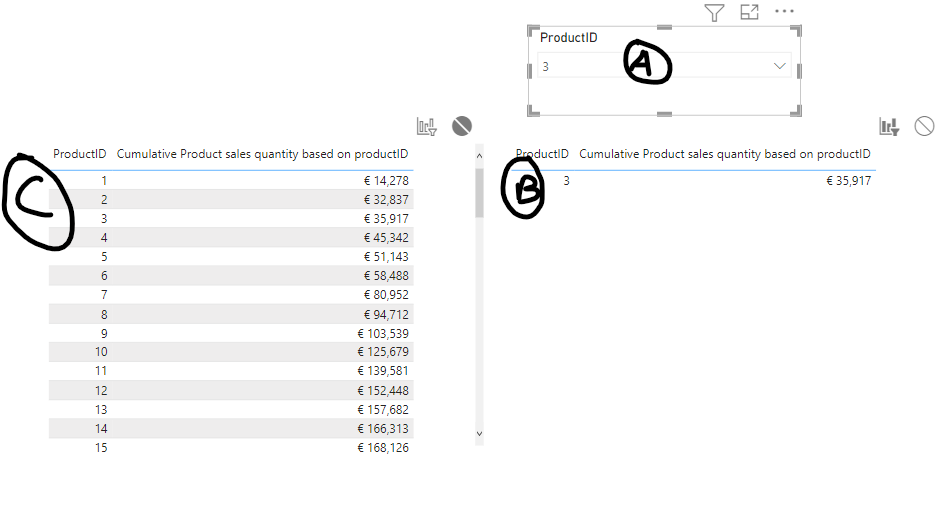This screenshot has height=507, width=940.
Task: Click ProductID 3 in right table
Action: (566, 180)
